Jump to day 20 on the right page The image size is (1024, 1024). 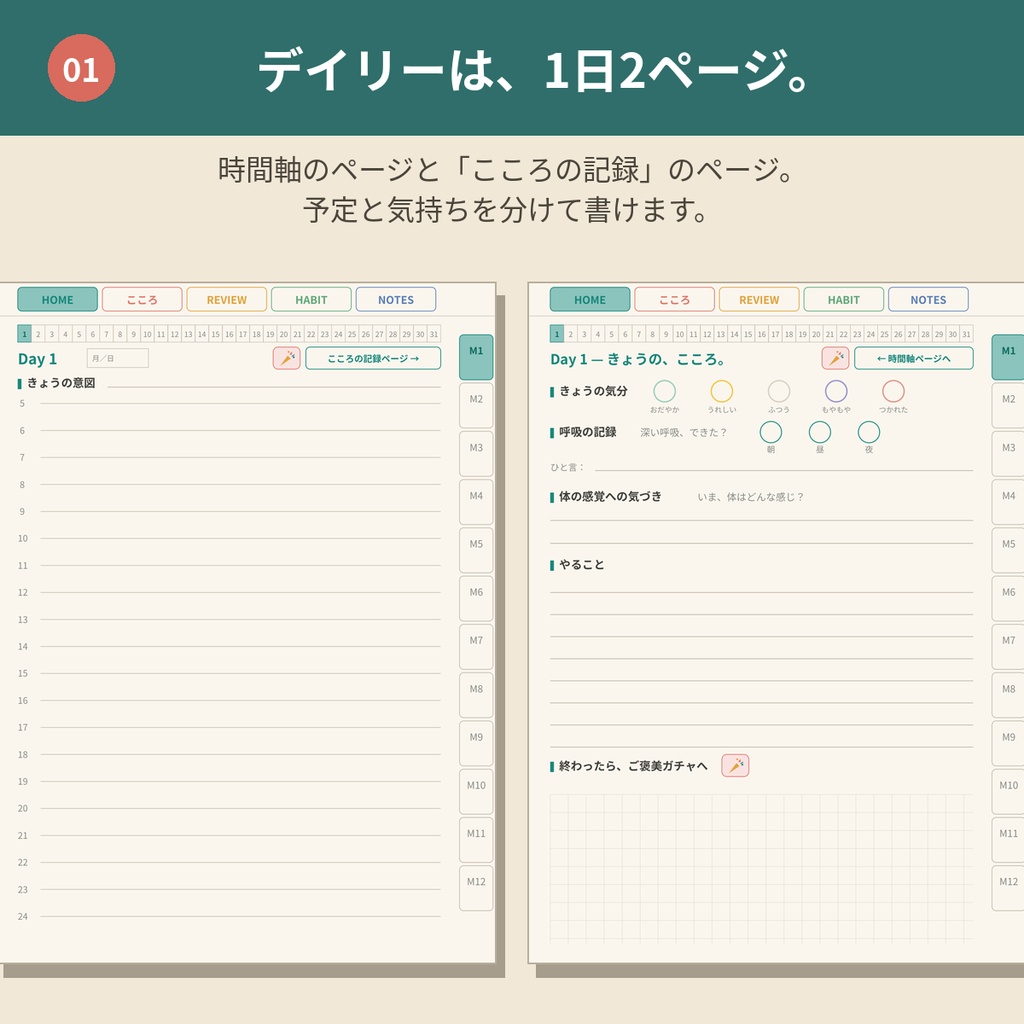click(816, 334)
